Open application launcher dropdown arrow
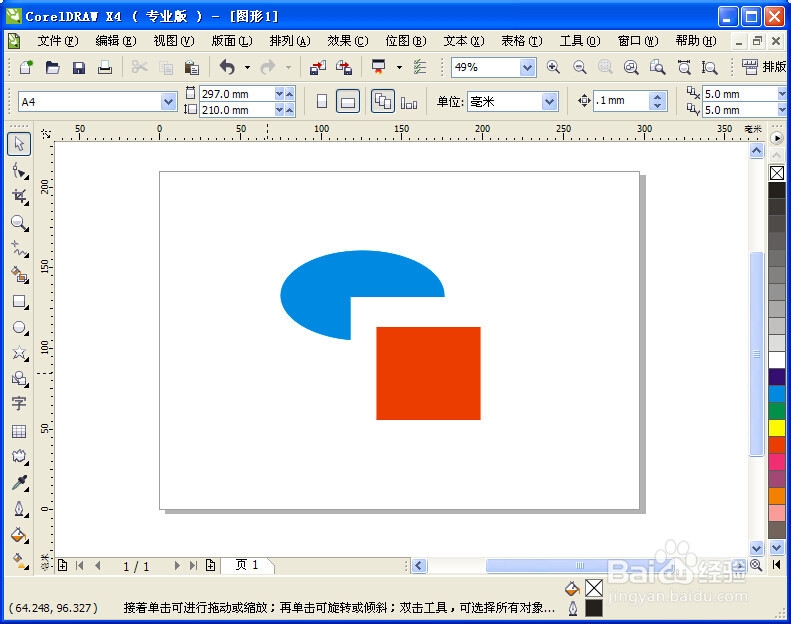 tap(400, 67)
